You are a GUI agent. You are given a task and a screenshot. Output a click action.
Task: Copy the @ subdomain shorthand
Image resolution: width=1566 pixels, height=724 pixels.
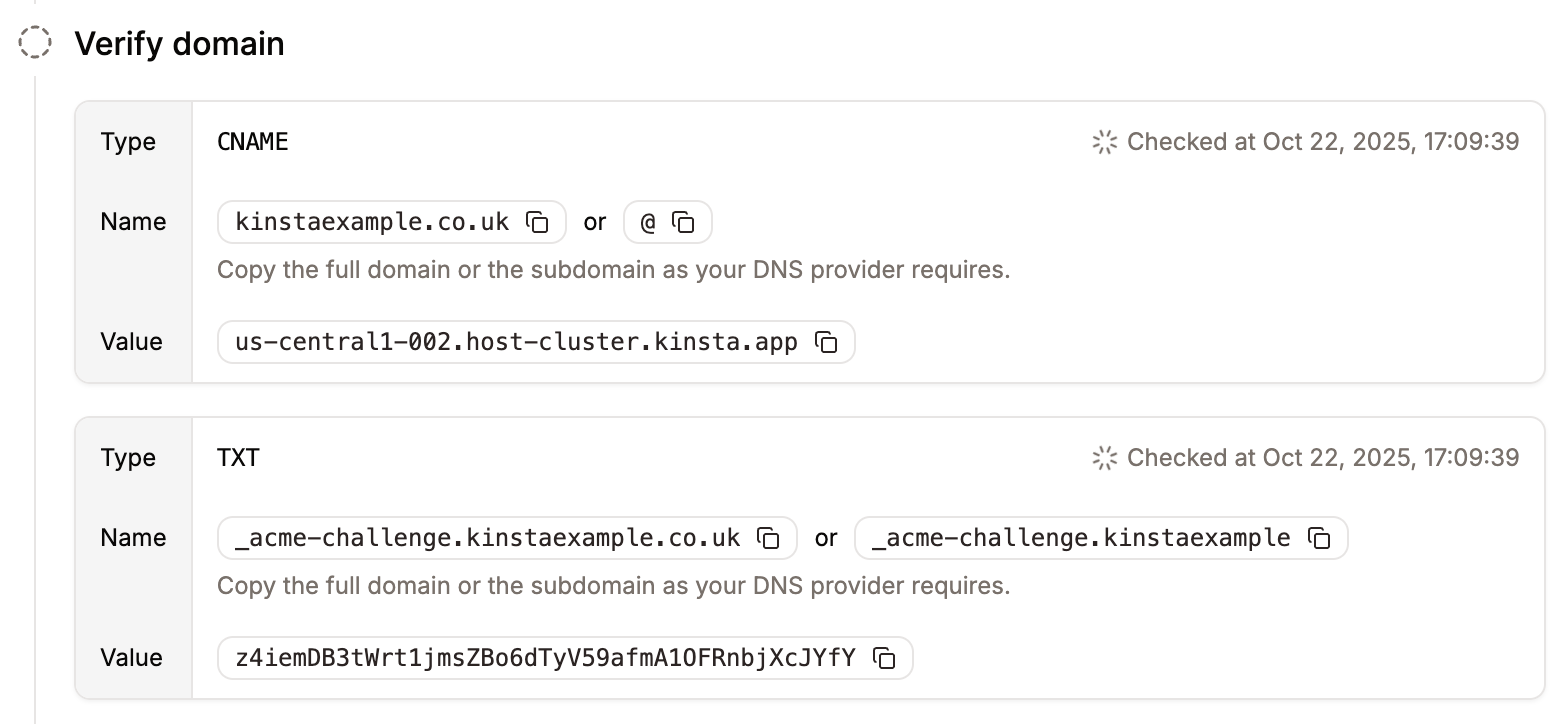(x=686, y=222)
